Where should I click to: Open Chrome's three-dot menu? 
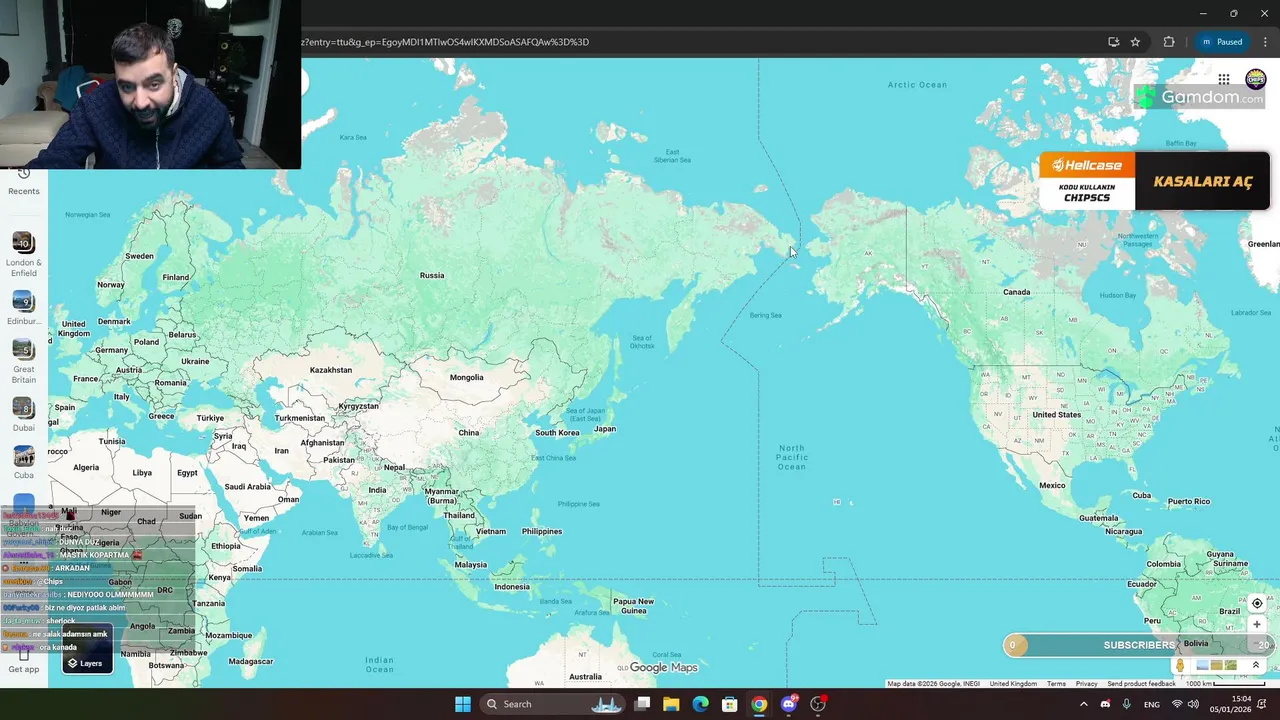pos(1265,42)
